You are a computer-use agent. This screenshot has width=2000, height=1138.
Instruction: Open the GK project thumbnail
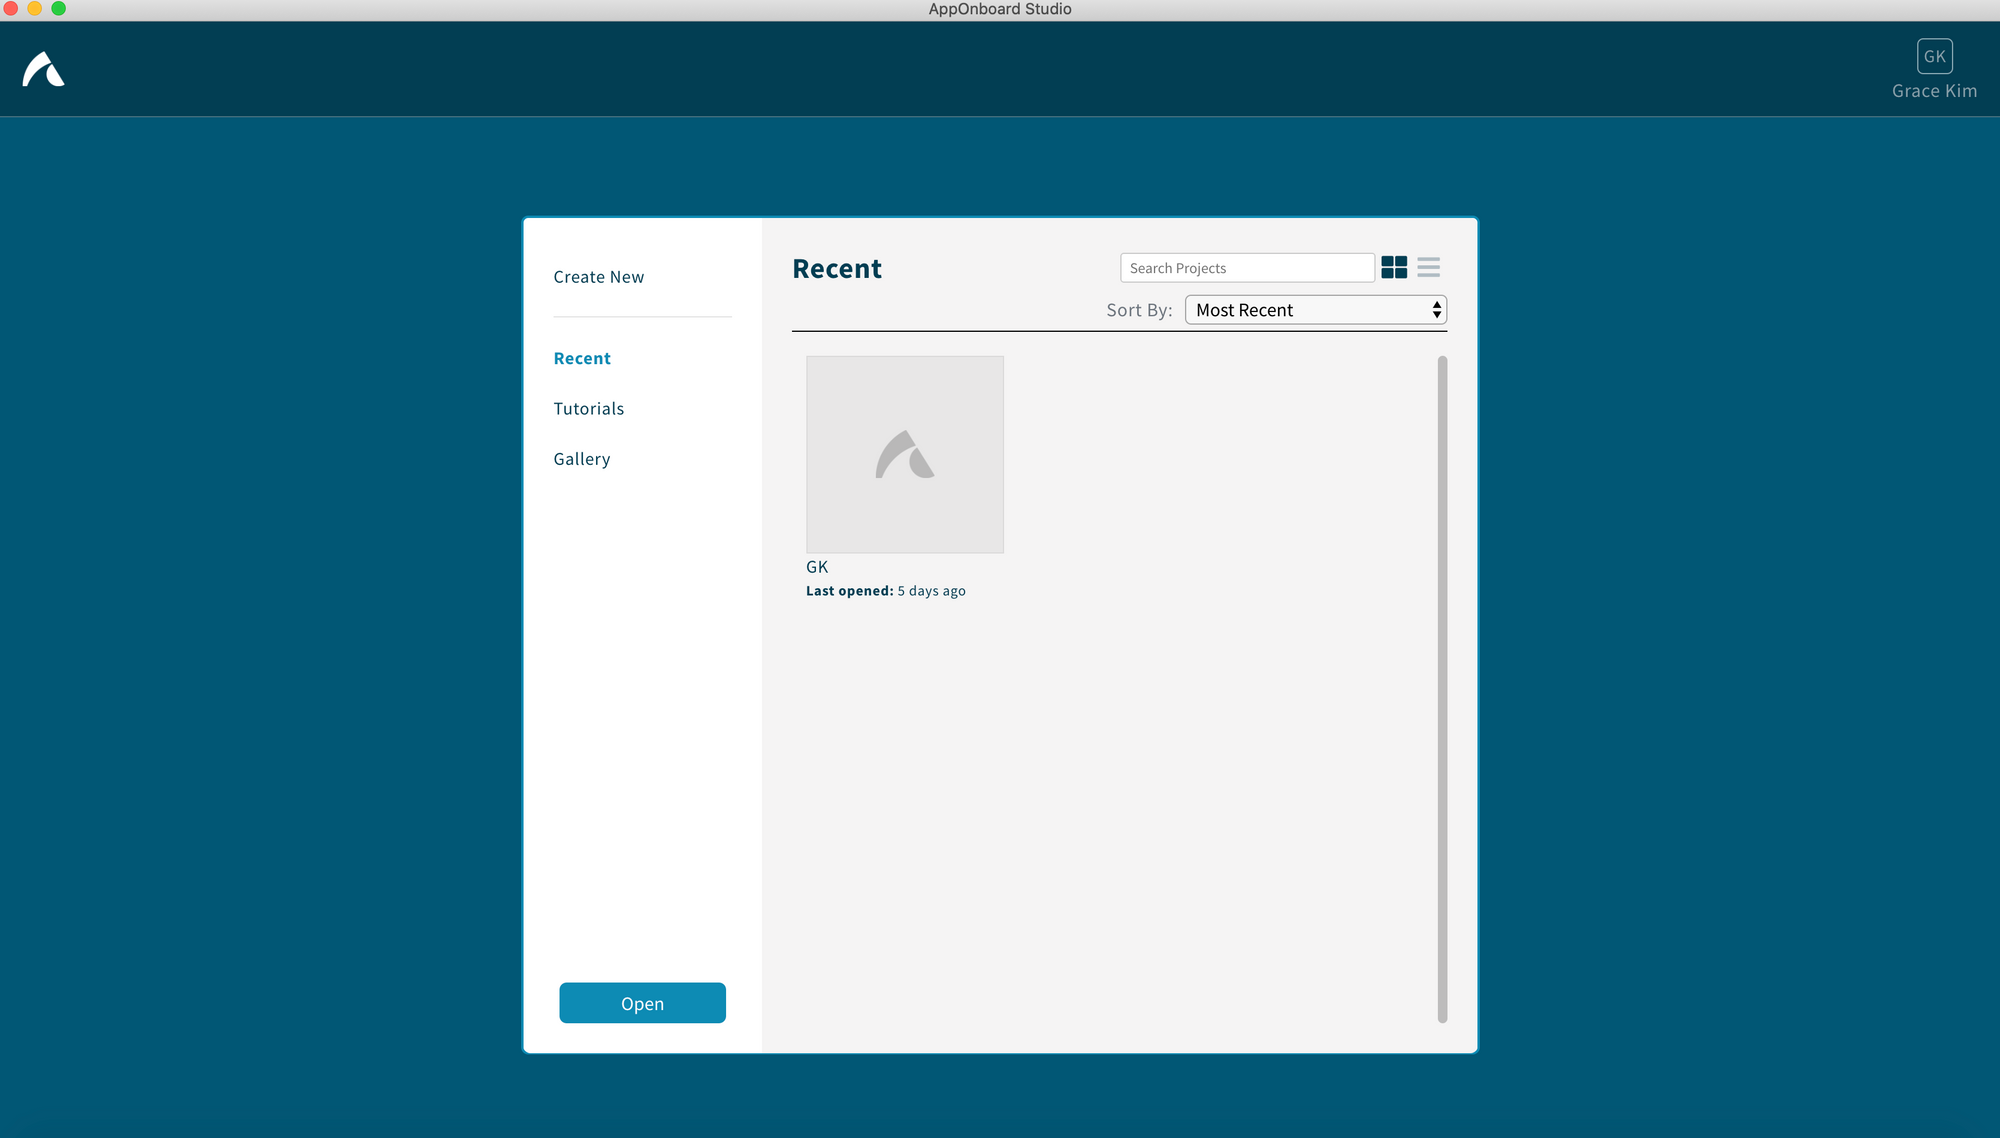(x=904, y=454)
